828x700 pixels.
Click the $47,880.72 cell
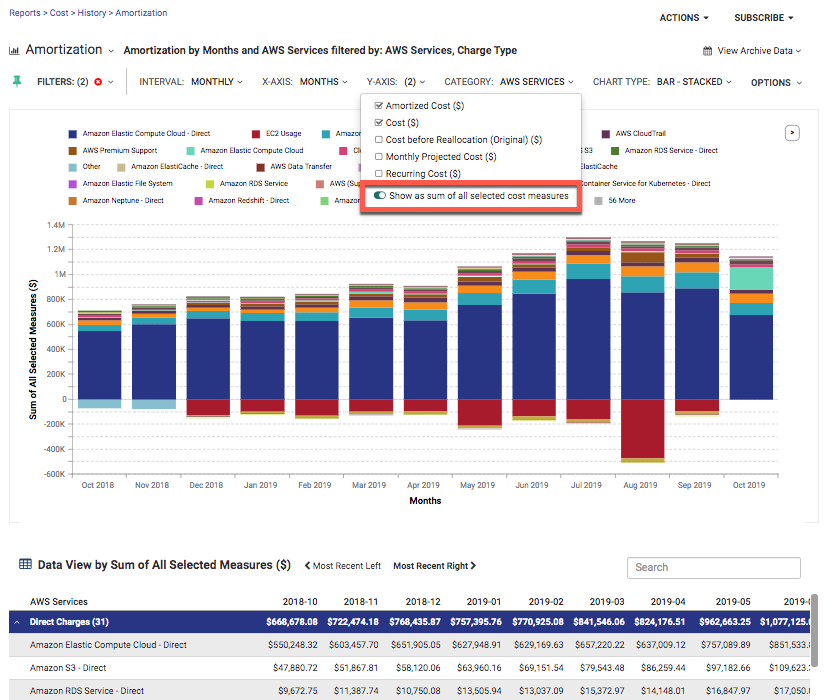click(x=295, y=668)
